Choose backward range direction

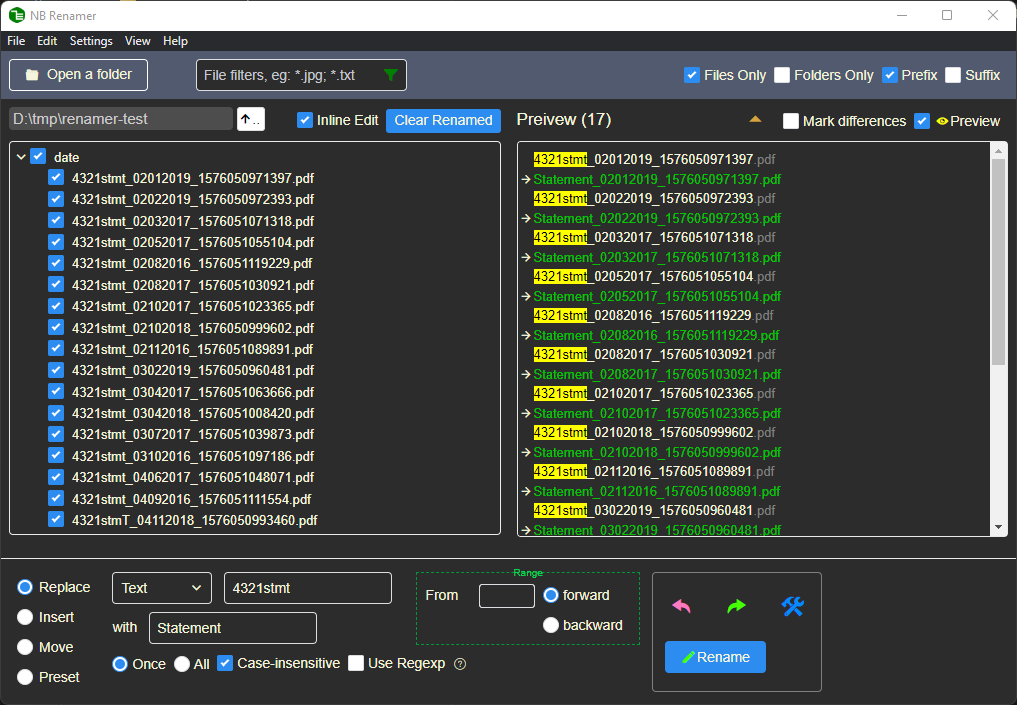pyautogui.click(x=550, y=625)
